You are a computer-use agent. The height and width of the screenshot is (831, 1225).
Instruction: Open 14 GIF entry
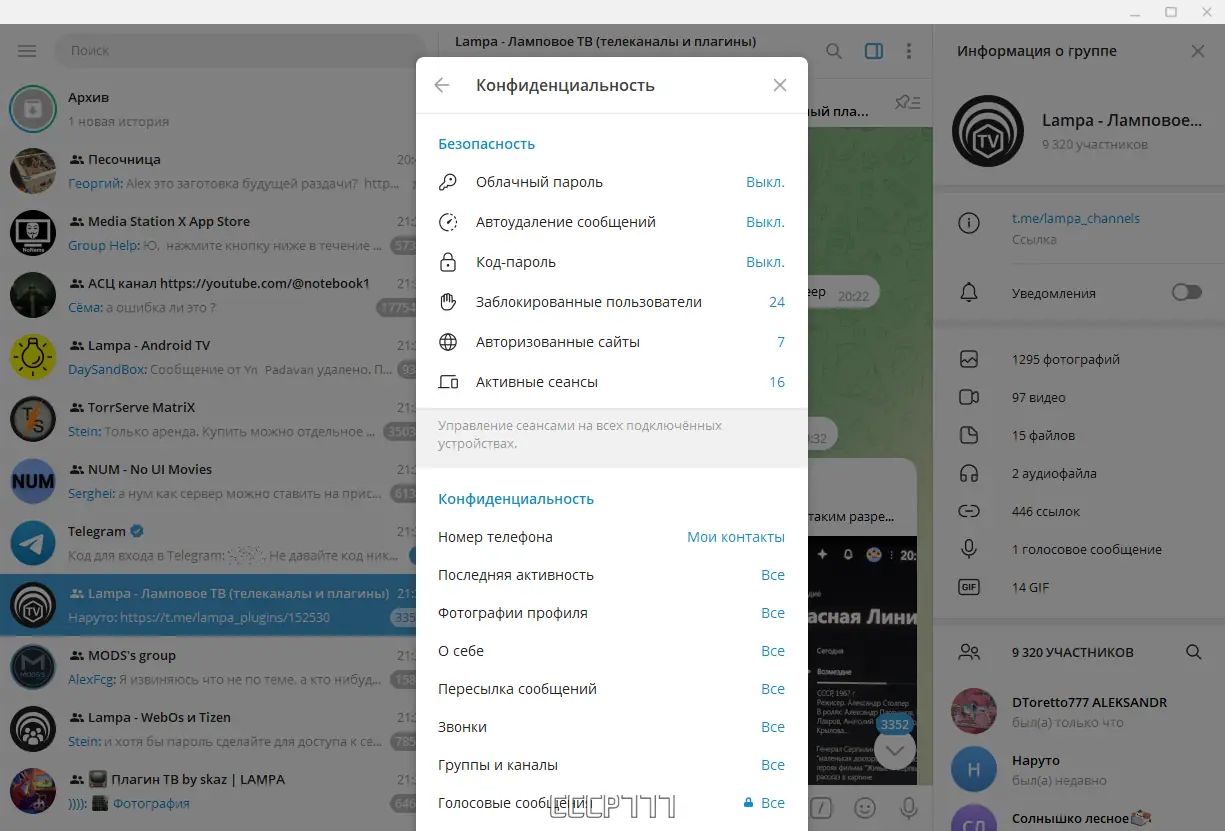[1078, 587]
